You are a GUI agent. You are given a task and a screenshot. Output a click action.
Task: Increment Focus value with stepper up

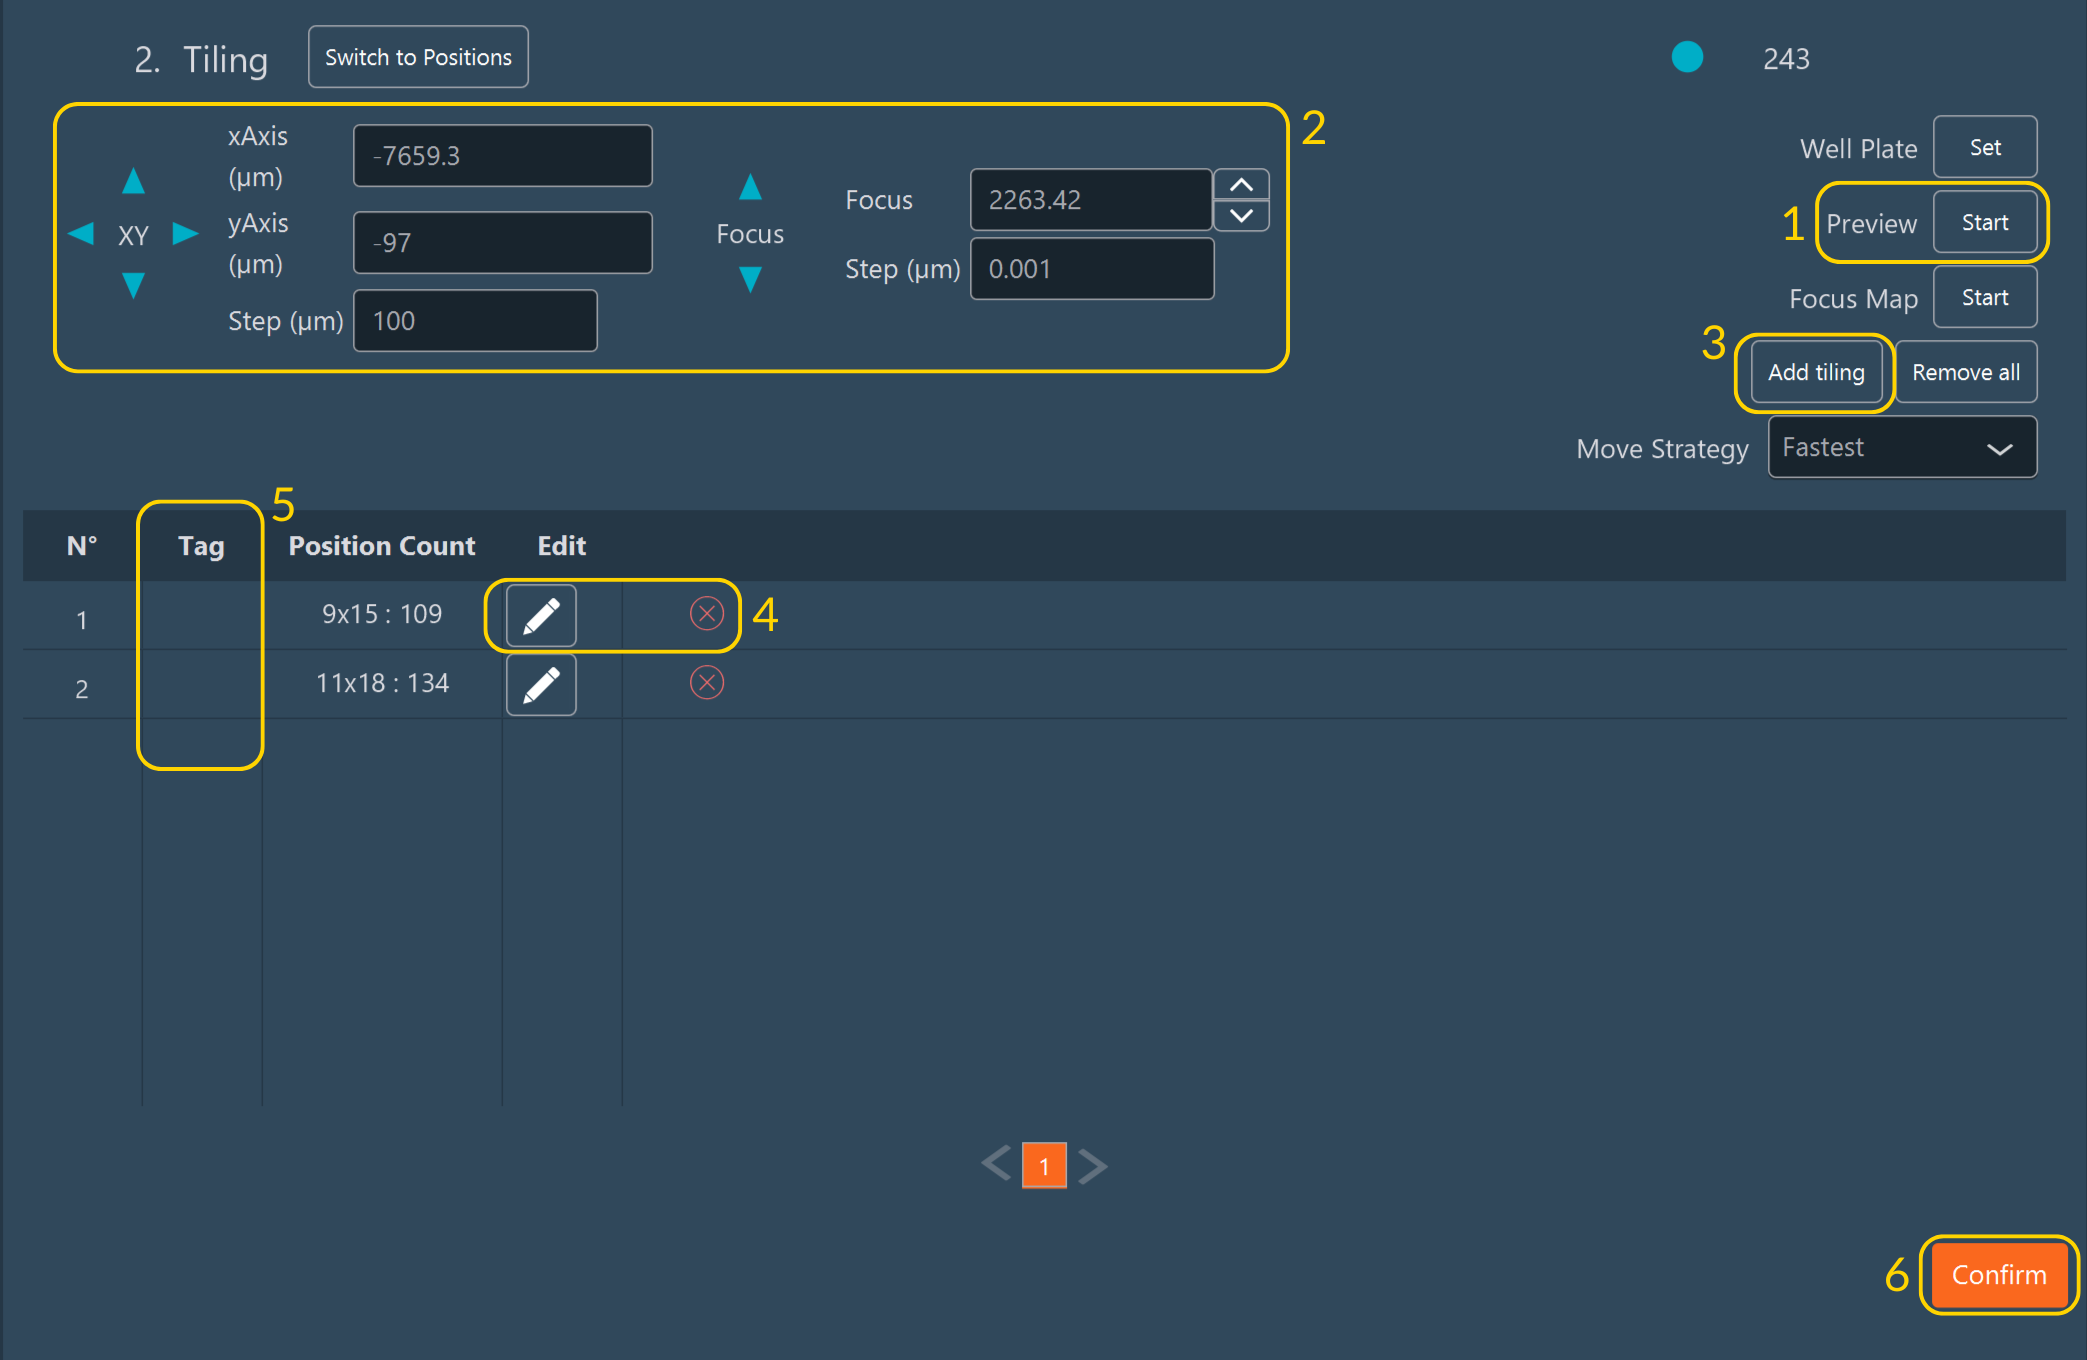1241,185
